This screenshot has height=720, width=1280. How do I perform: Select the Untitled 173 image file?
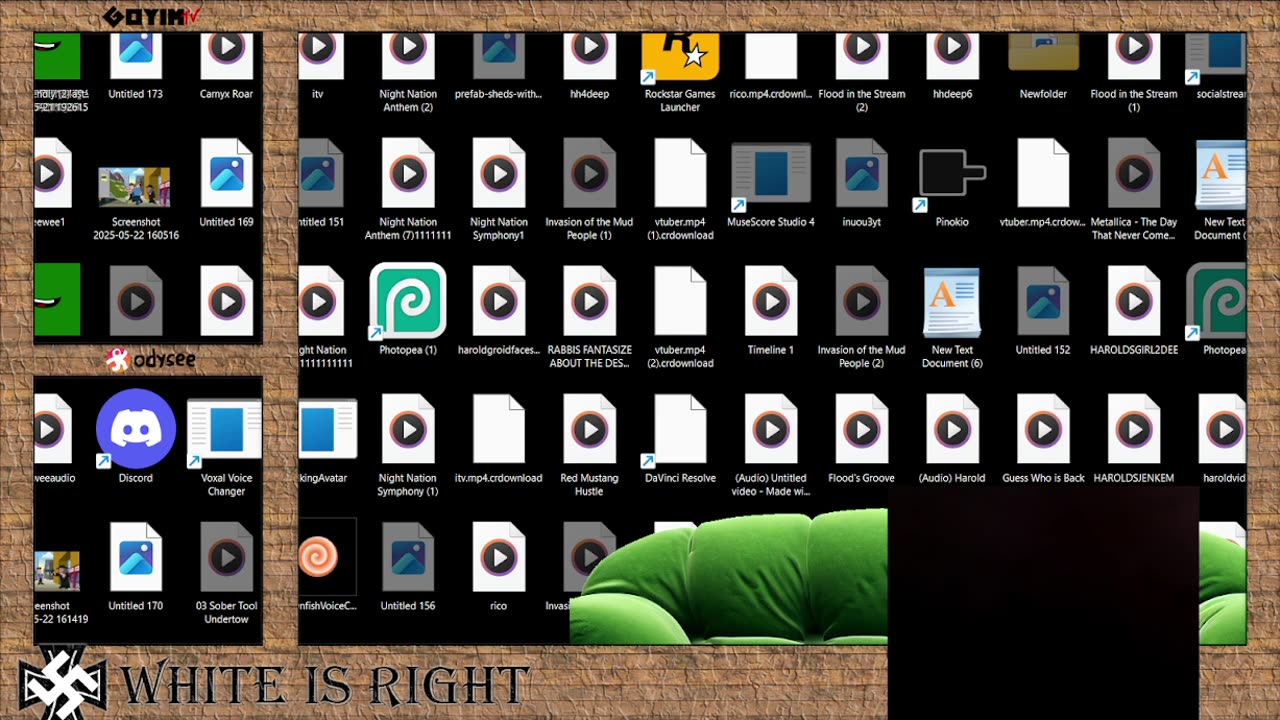tap(136, 55)
